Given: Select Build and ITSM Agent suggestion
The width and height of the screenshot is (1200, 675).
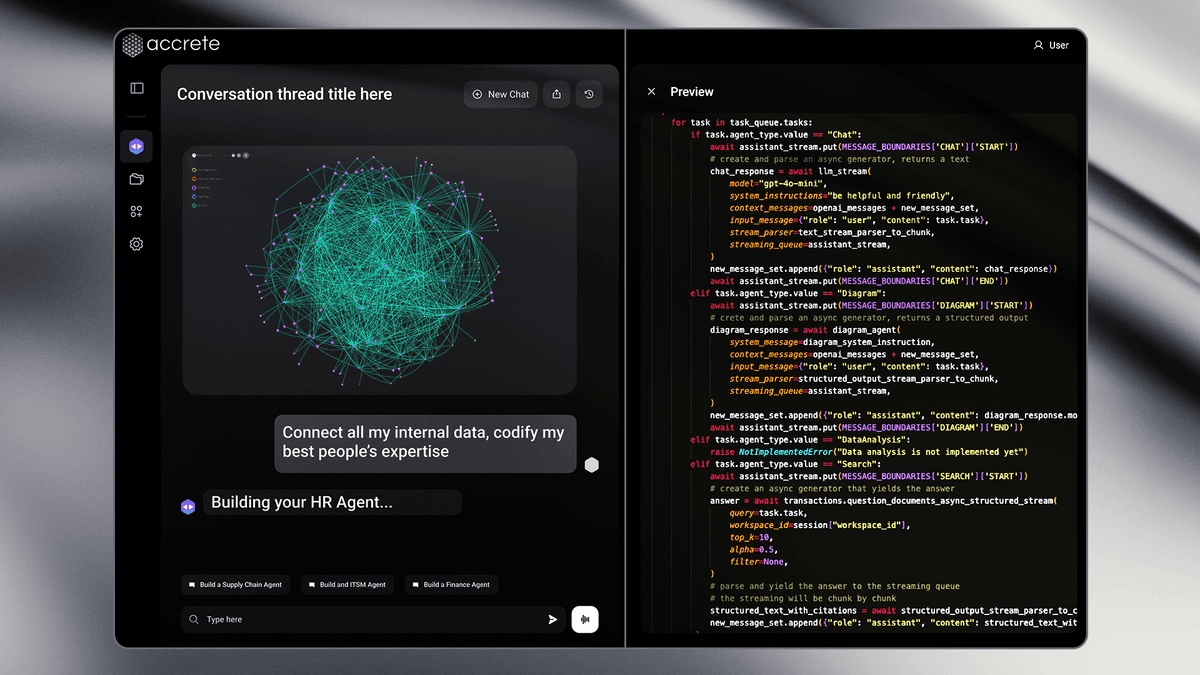Looking at the screenshot, I should [347, 585].
